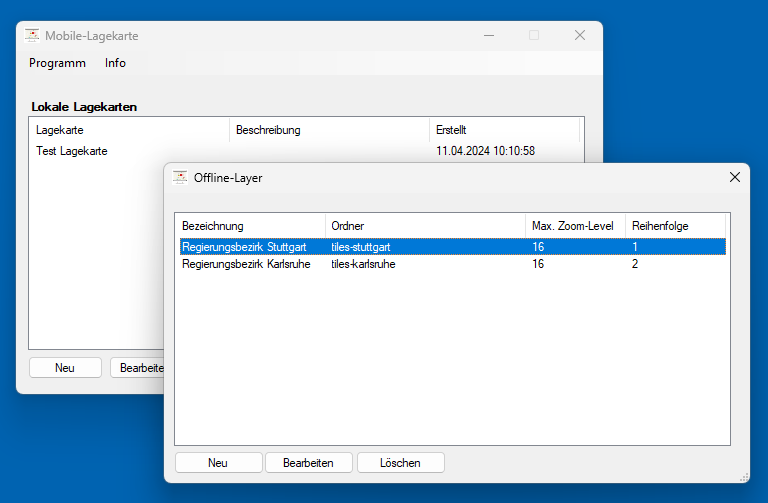Screen dimensions: 768x503
Task: Sort by the Lagekarte column header
Action: (129, 130)
